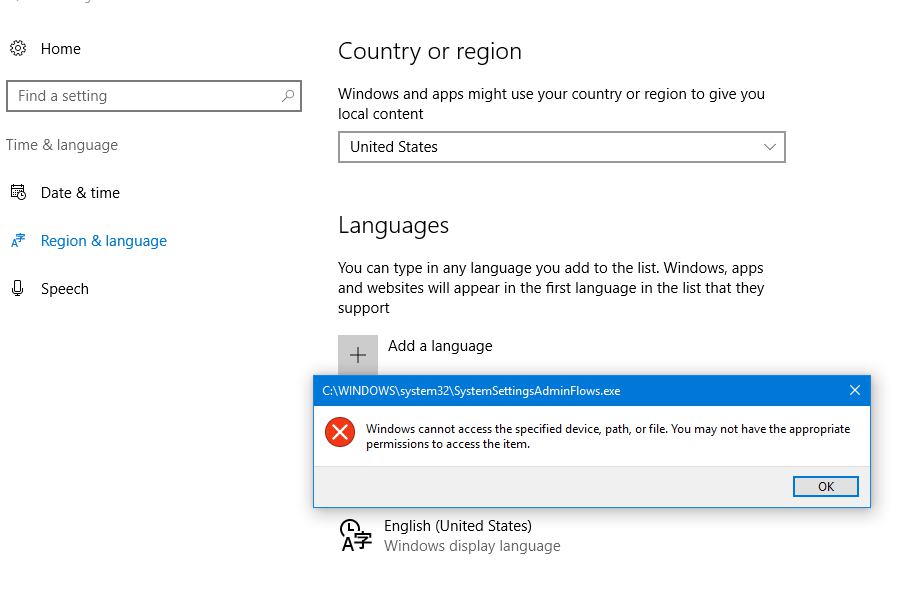
Task: Click the English (United States) language icon
Action: point(355,535)
